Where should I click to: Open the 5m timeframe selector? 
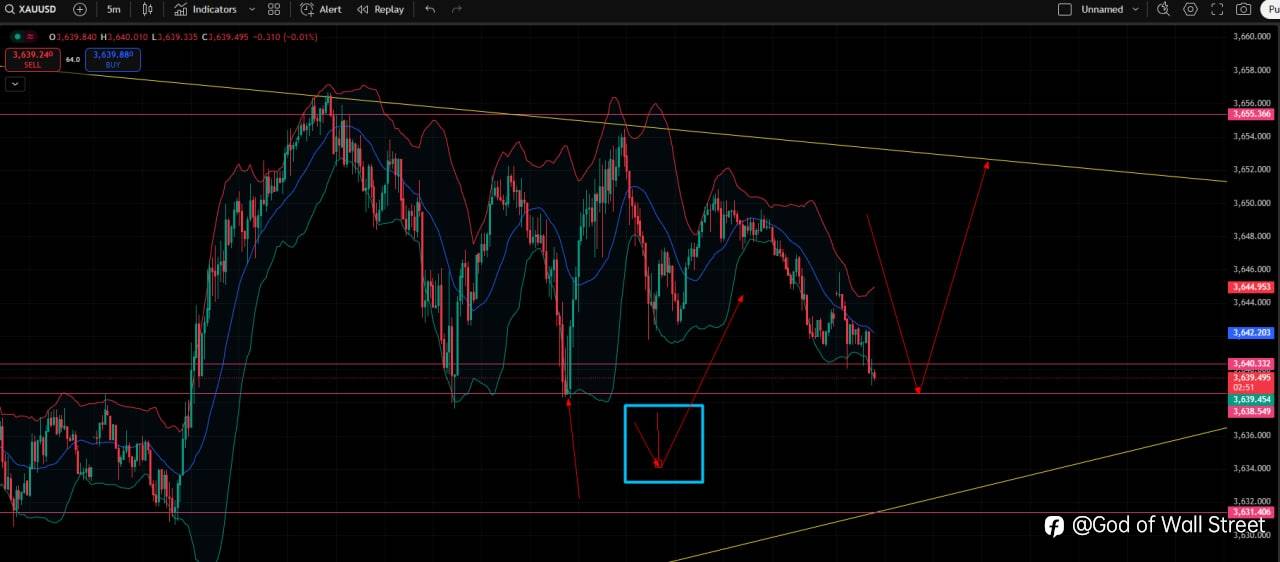(113, 9)
